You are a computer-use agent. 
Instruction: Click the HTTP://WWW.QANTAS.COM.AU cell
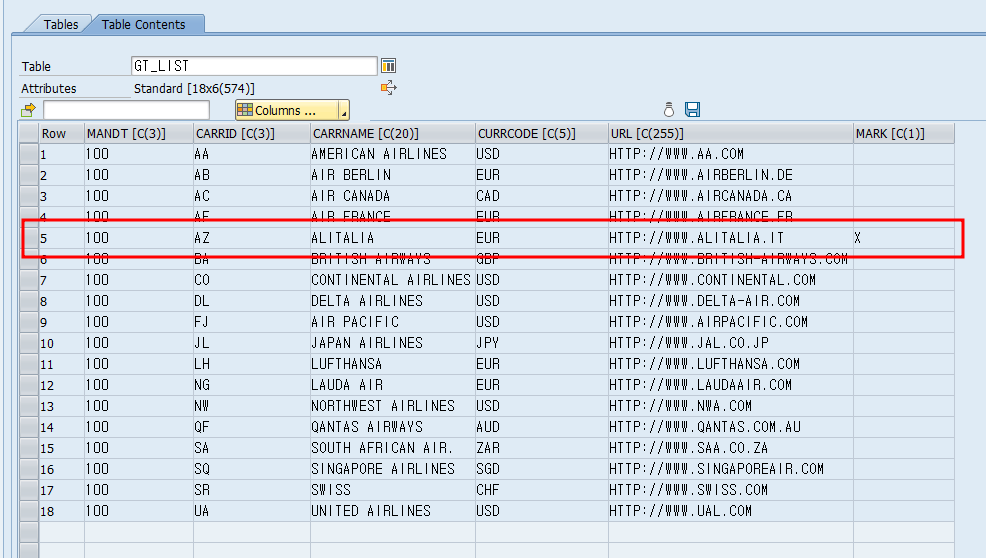tap(731, 427)
